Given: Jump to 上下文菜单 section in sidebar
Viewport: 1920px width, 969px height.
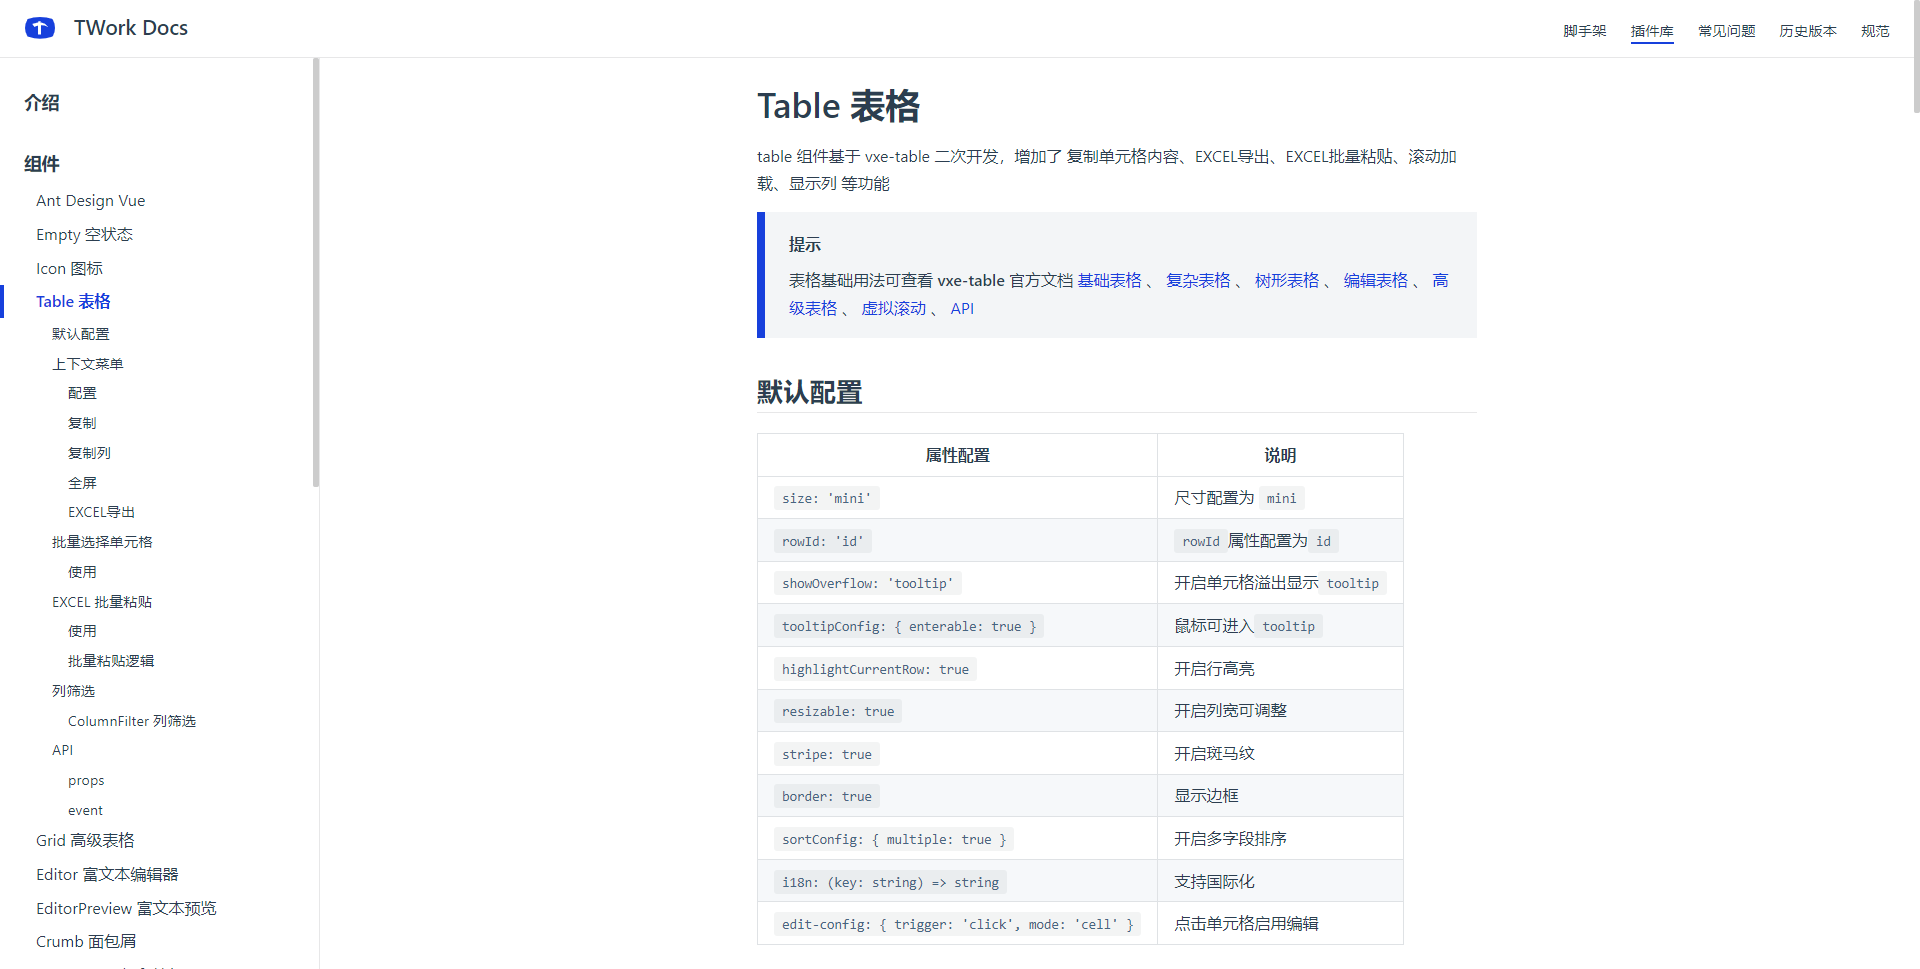Looking at the screenshot, I should (x=87, y=364).
